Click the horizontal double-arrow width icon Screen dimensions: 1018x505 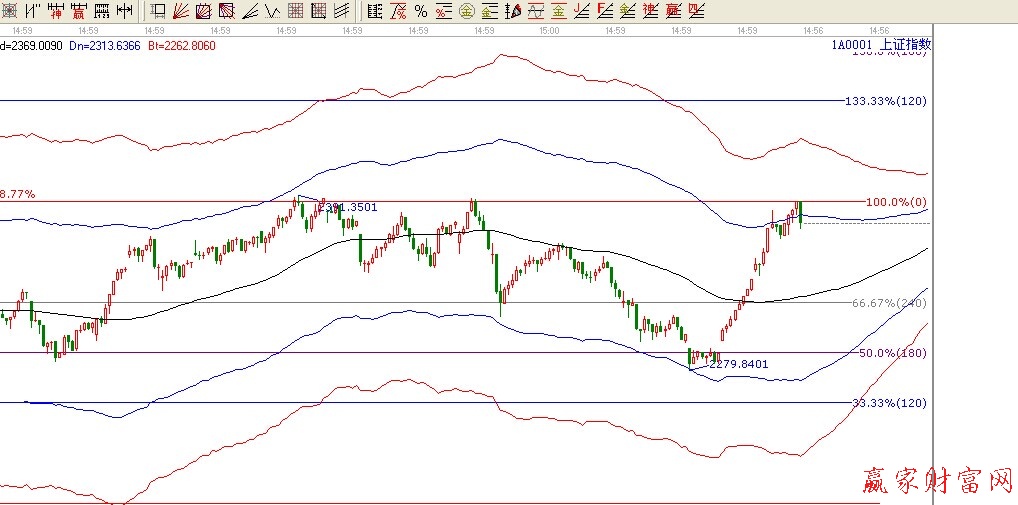pyautogui.click(x=124, y=11)
